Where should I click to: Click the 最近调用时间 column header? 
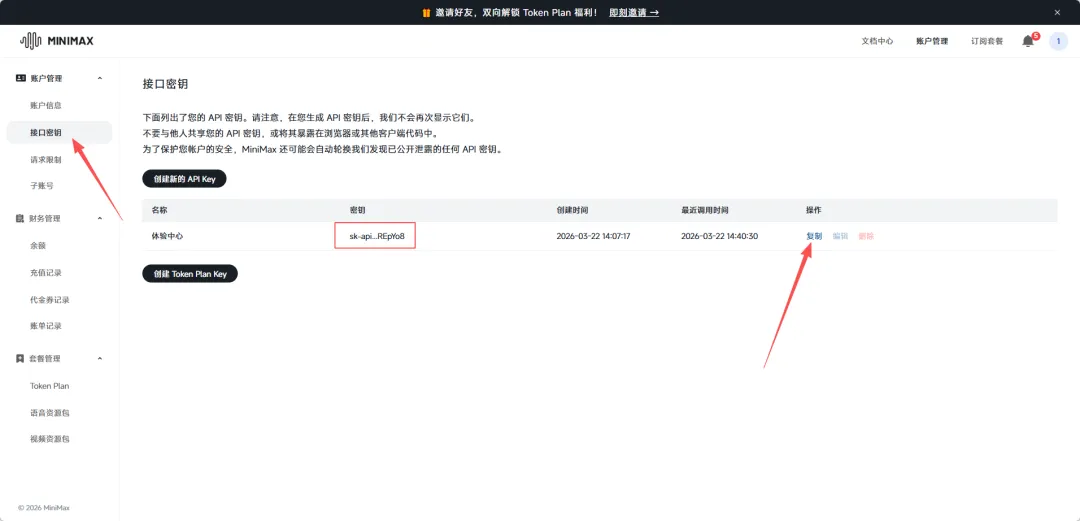point(705,210)
